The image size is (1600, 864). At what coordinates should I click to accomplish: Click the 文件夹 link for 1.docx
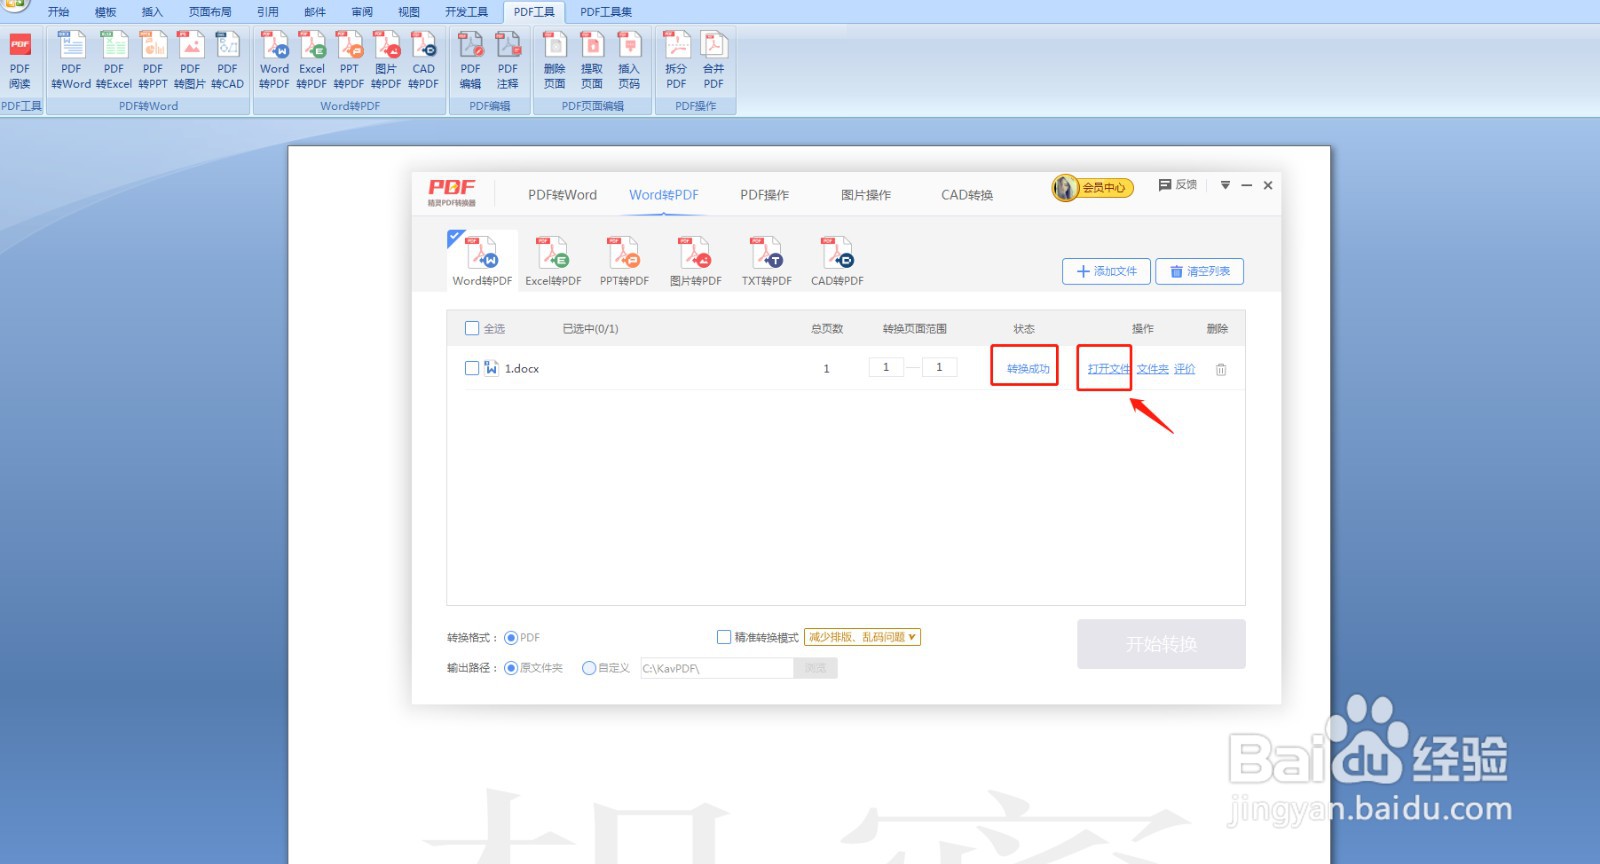tap(1153, 369)
